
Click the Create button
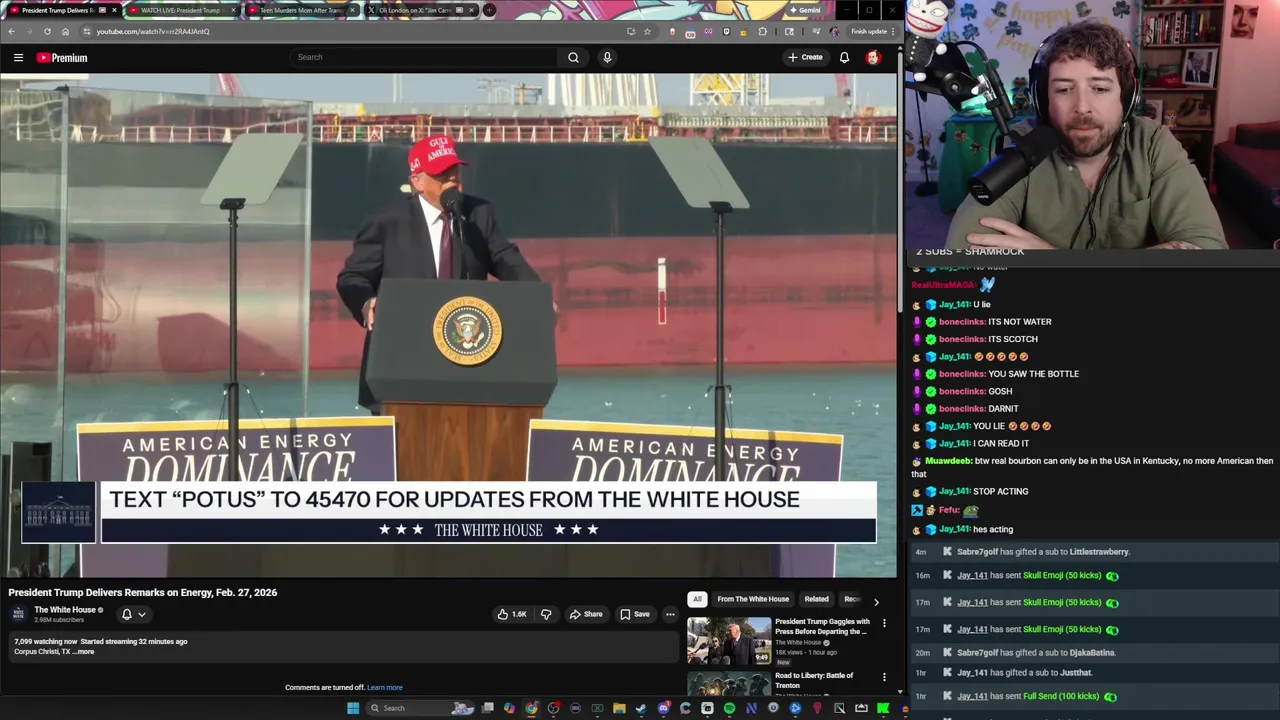(x=805, y=57)
